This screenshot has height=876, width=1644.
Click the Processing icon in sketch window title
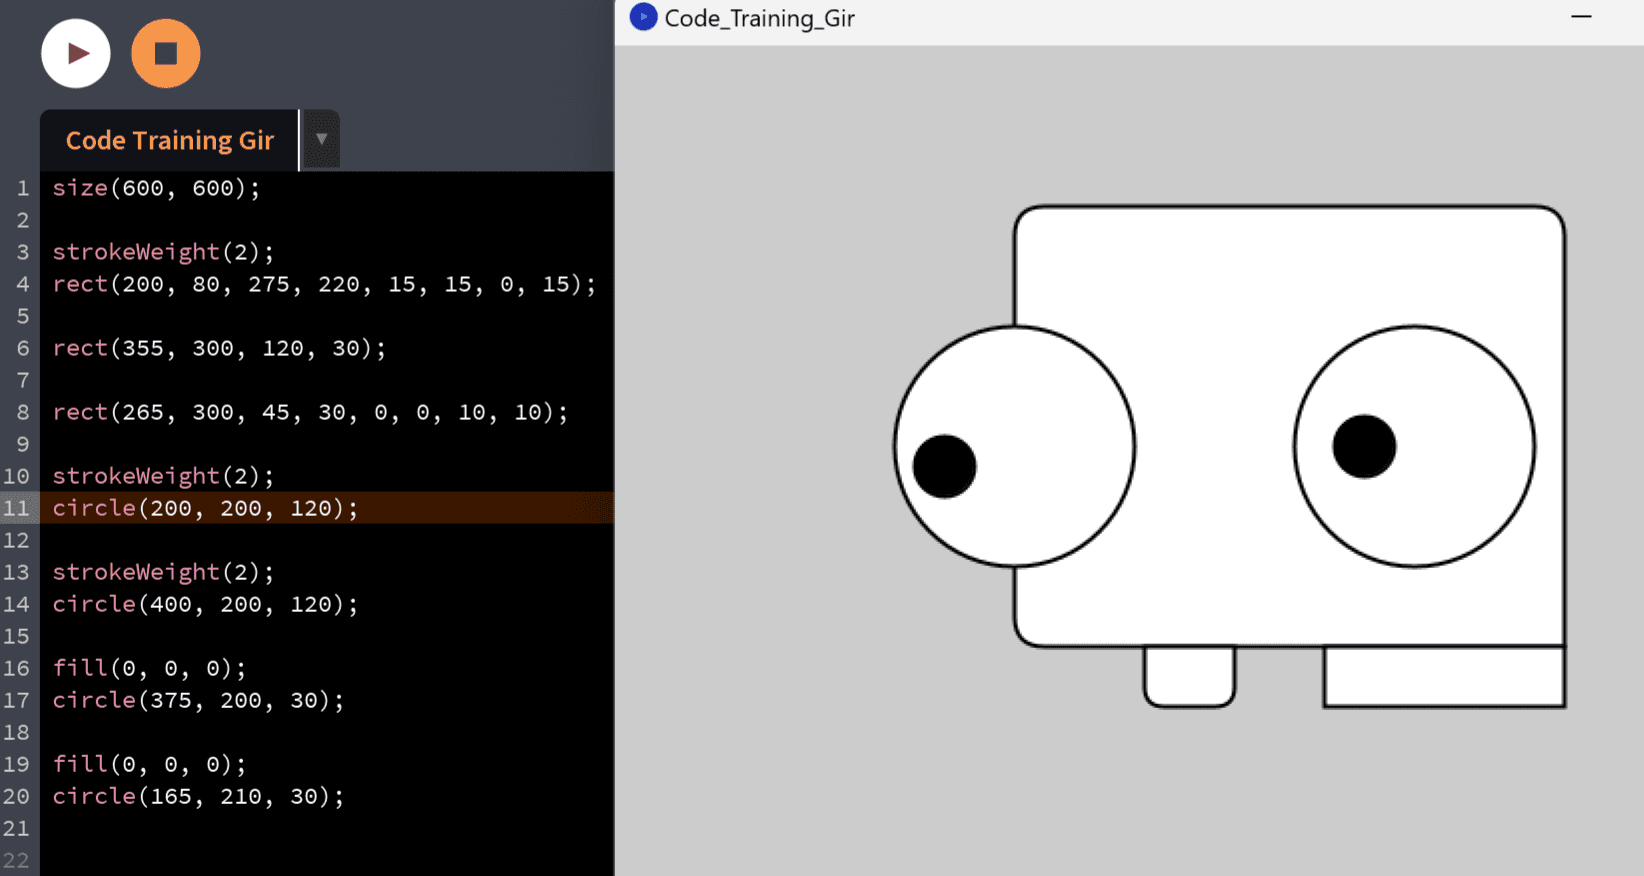tap(643, 17)
